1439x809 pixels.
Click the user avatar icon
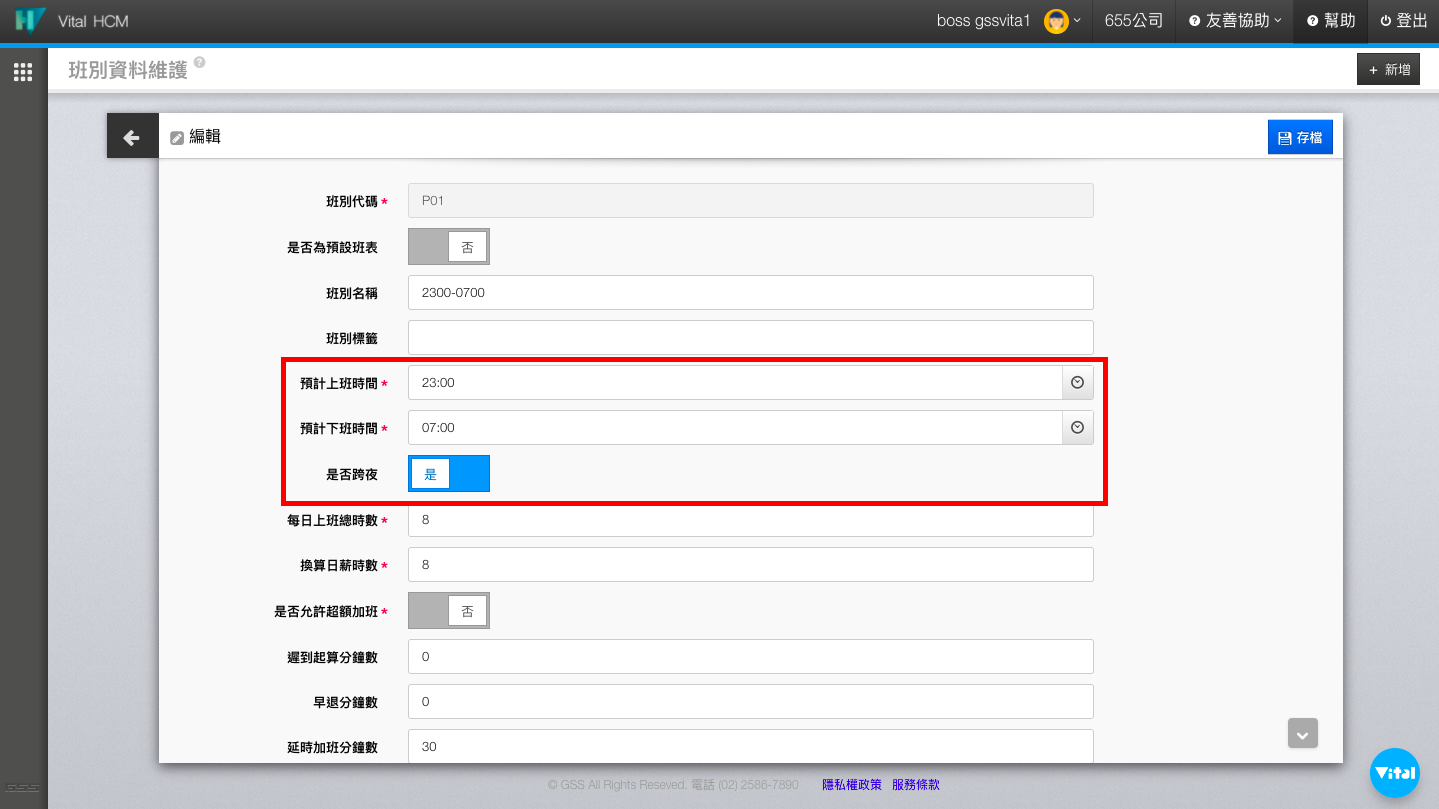point(1056,21)
